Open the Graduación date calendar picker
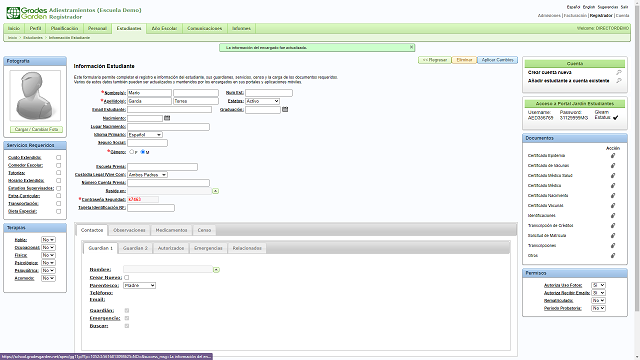The image size is (640, 360). pyautogui.click(x=285, y=109)
